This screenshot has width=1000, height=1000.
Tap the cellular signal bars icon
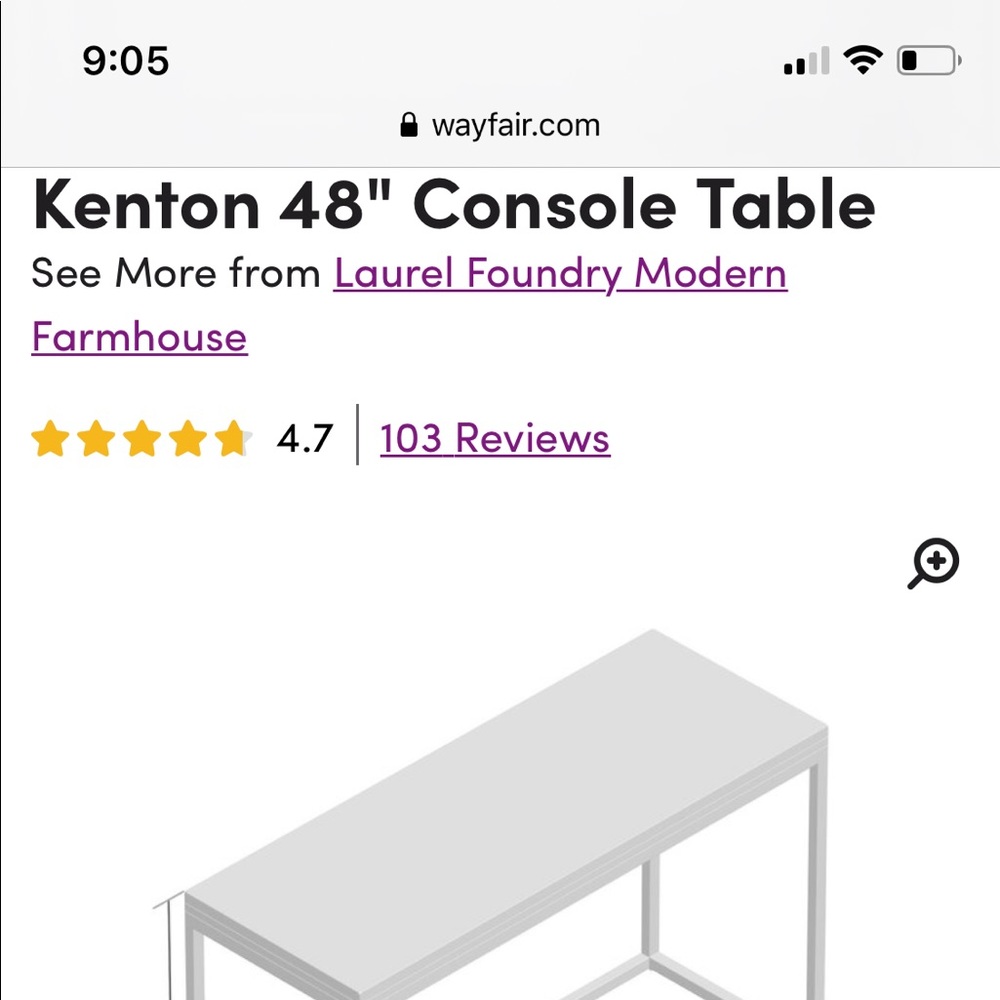807,62
